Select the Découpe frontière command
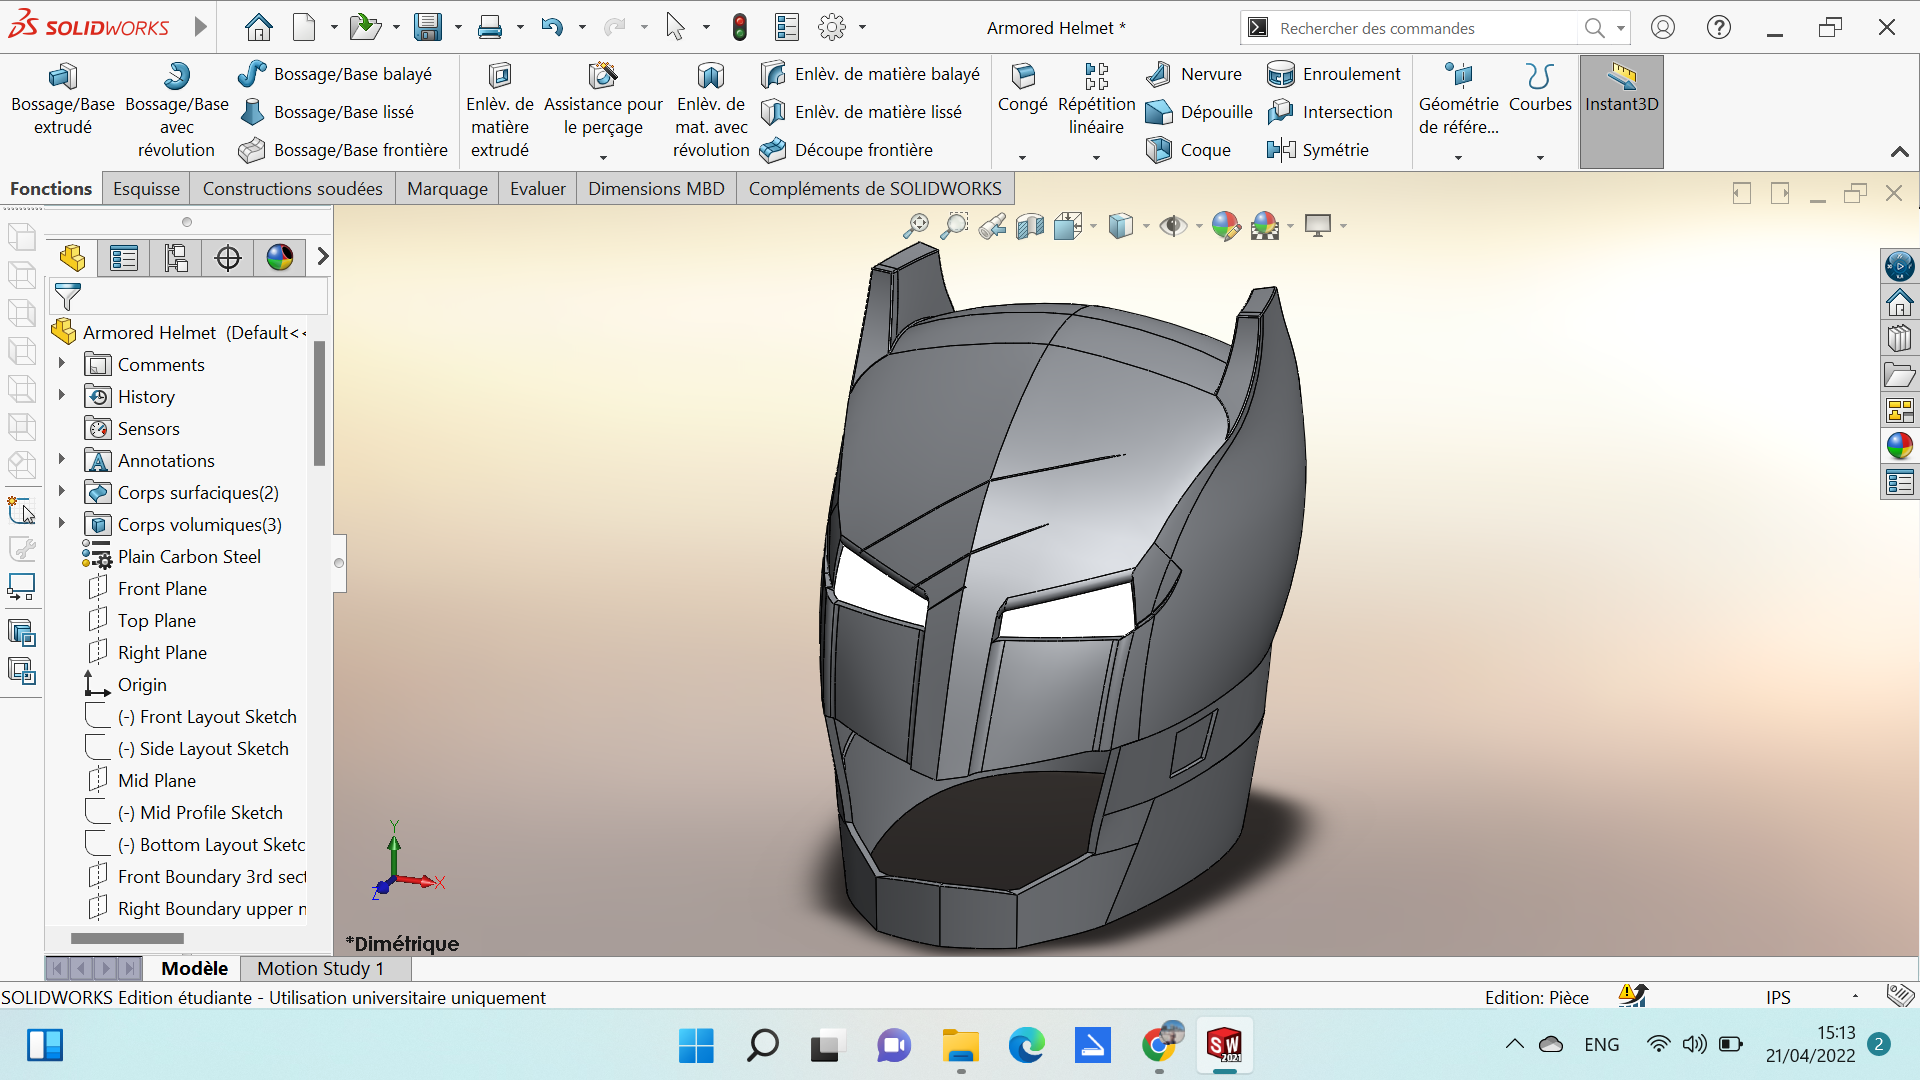 pyautogui.click(x=846, y=150)
